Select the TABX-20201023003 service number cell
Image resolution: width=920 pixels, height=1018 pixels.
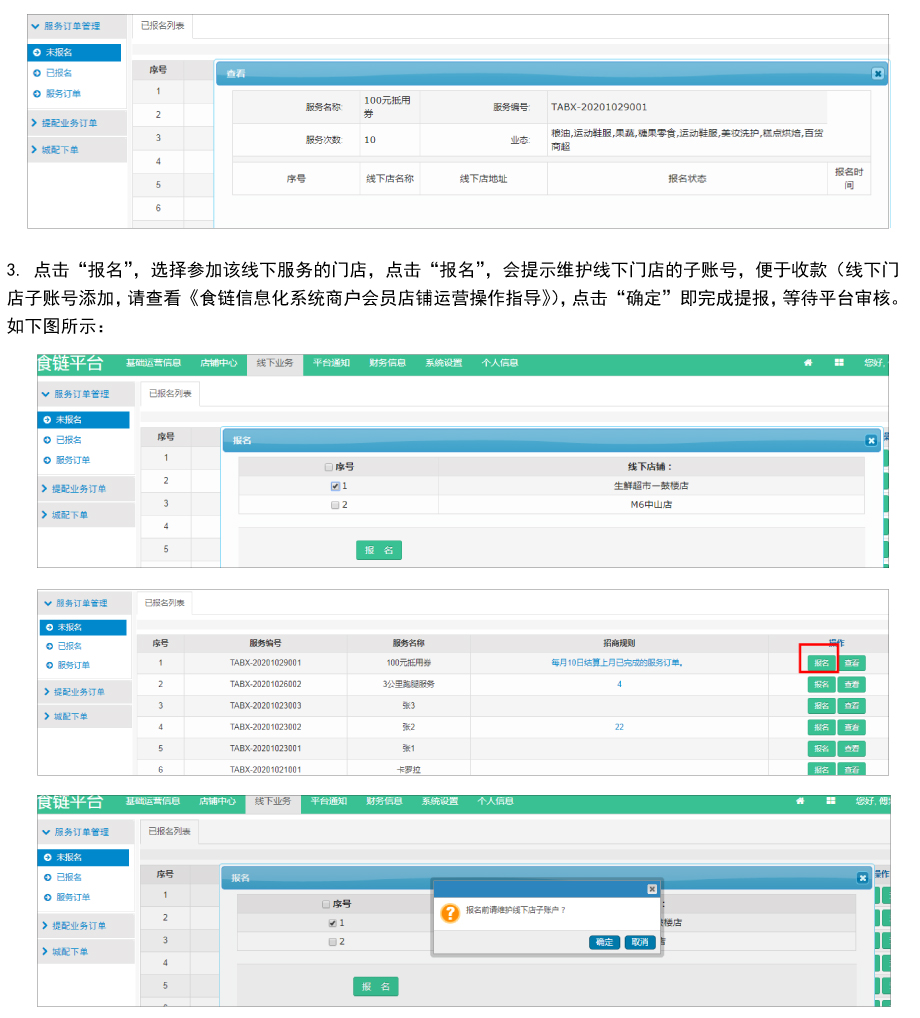point(265,705)
